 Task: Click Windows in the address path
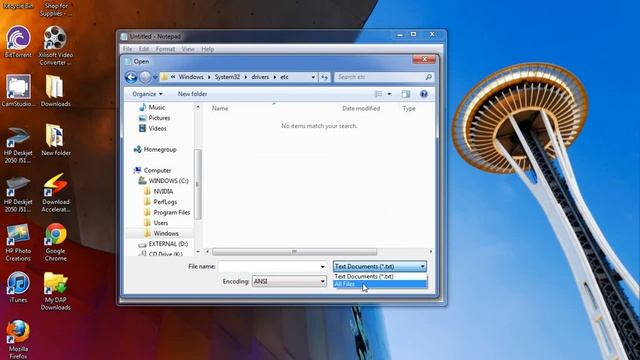click(x=191, y=77)
